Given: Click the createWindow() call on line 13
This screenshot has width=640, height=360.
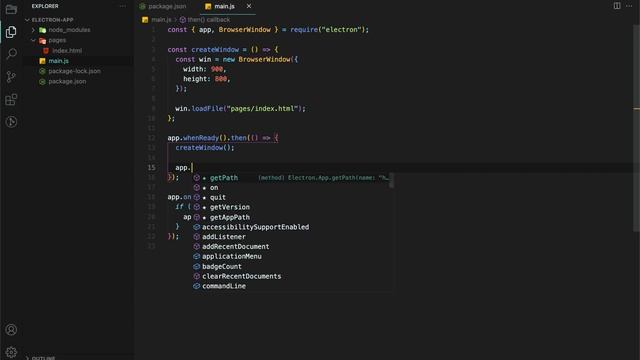Looking at the screenshot, I should click(x=205, y=148).
